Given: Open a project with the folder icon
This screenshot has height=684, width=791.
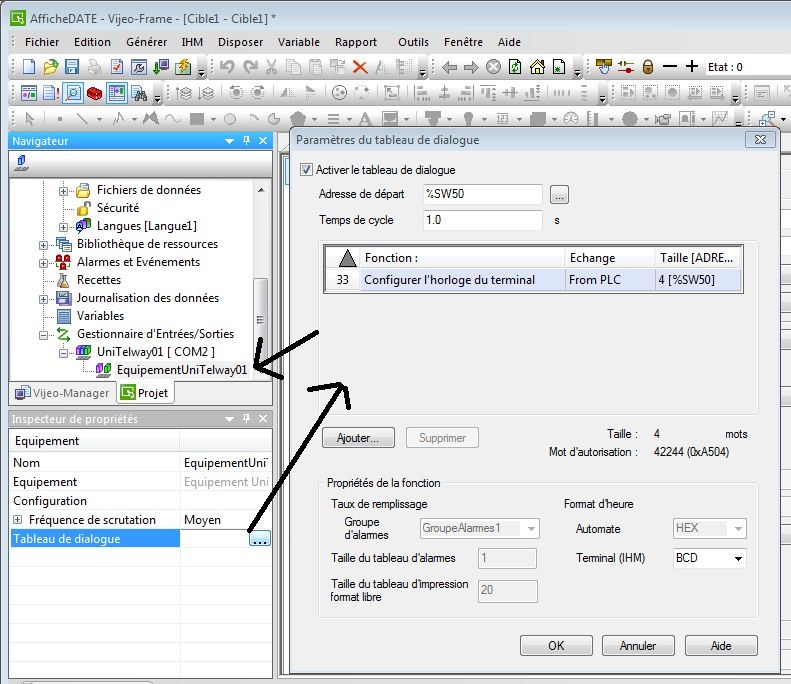Looking at the screenshot, I should tap(50, 67).
